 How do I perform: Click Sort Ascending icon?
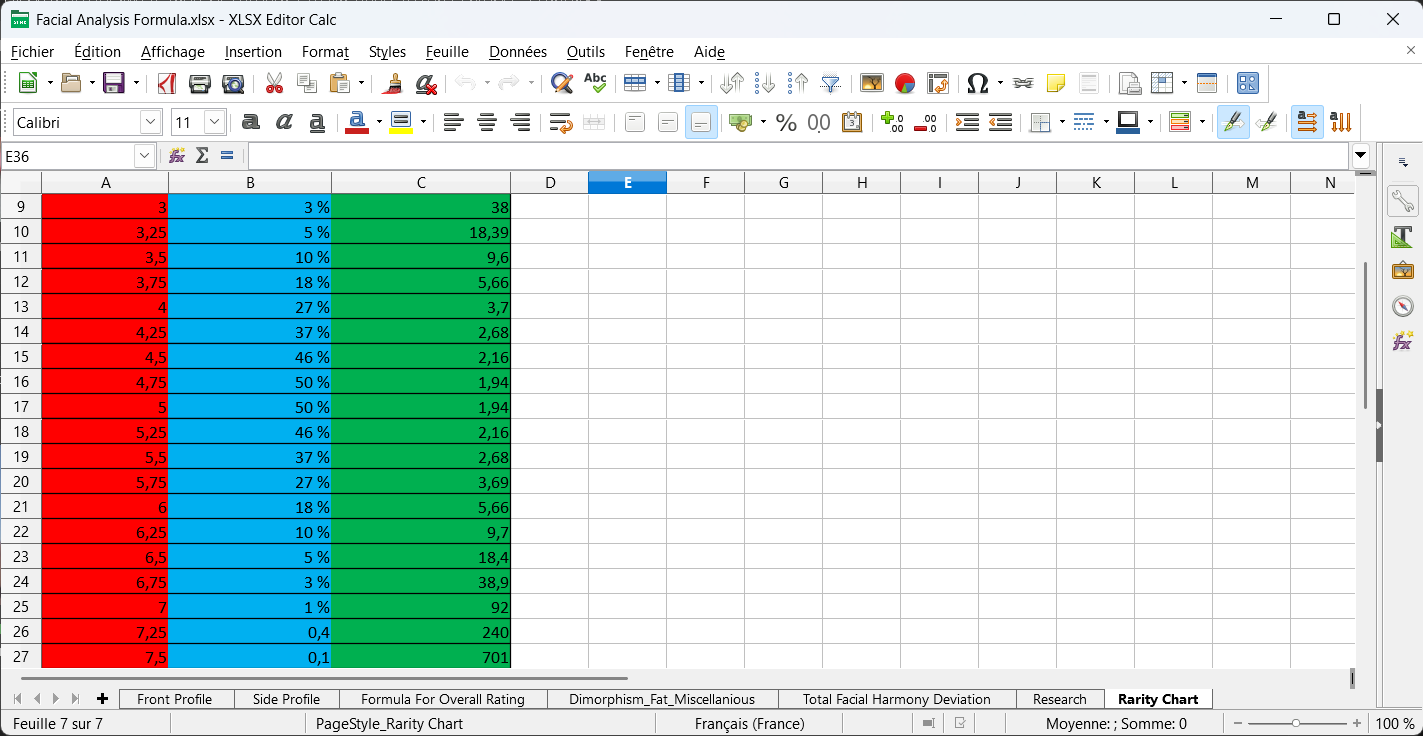click(x=765, y=83)
